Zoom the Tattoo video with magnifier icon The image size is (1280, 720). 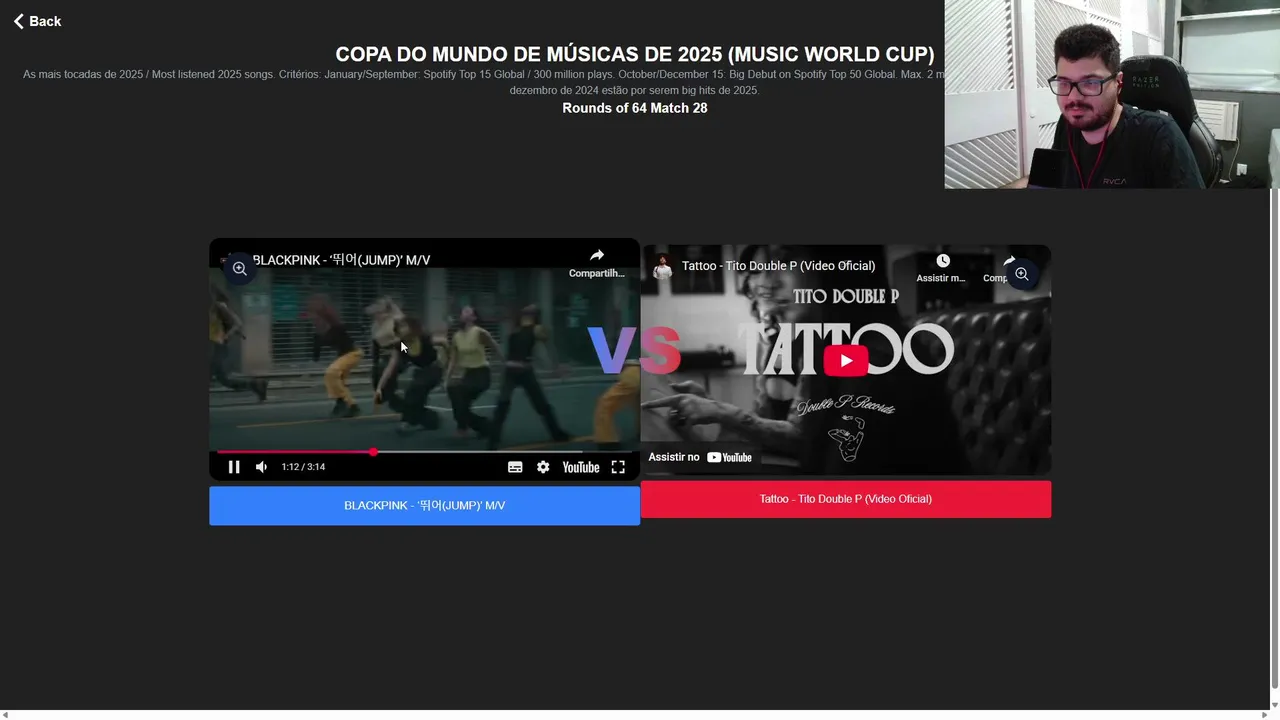point(1021,274)
